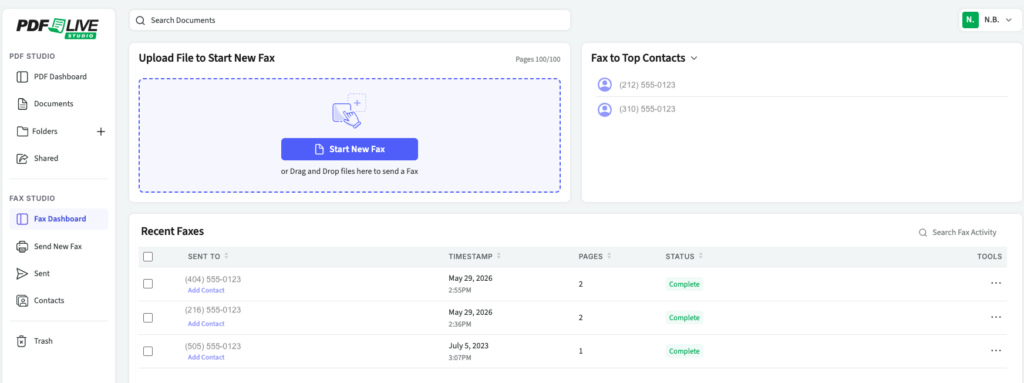Open tools menu for (505) 555-0123 fax
This screenshot has width=1024, height=383.
996,350
